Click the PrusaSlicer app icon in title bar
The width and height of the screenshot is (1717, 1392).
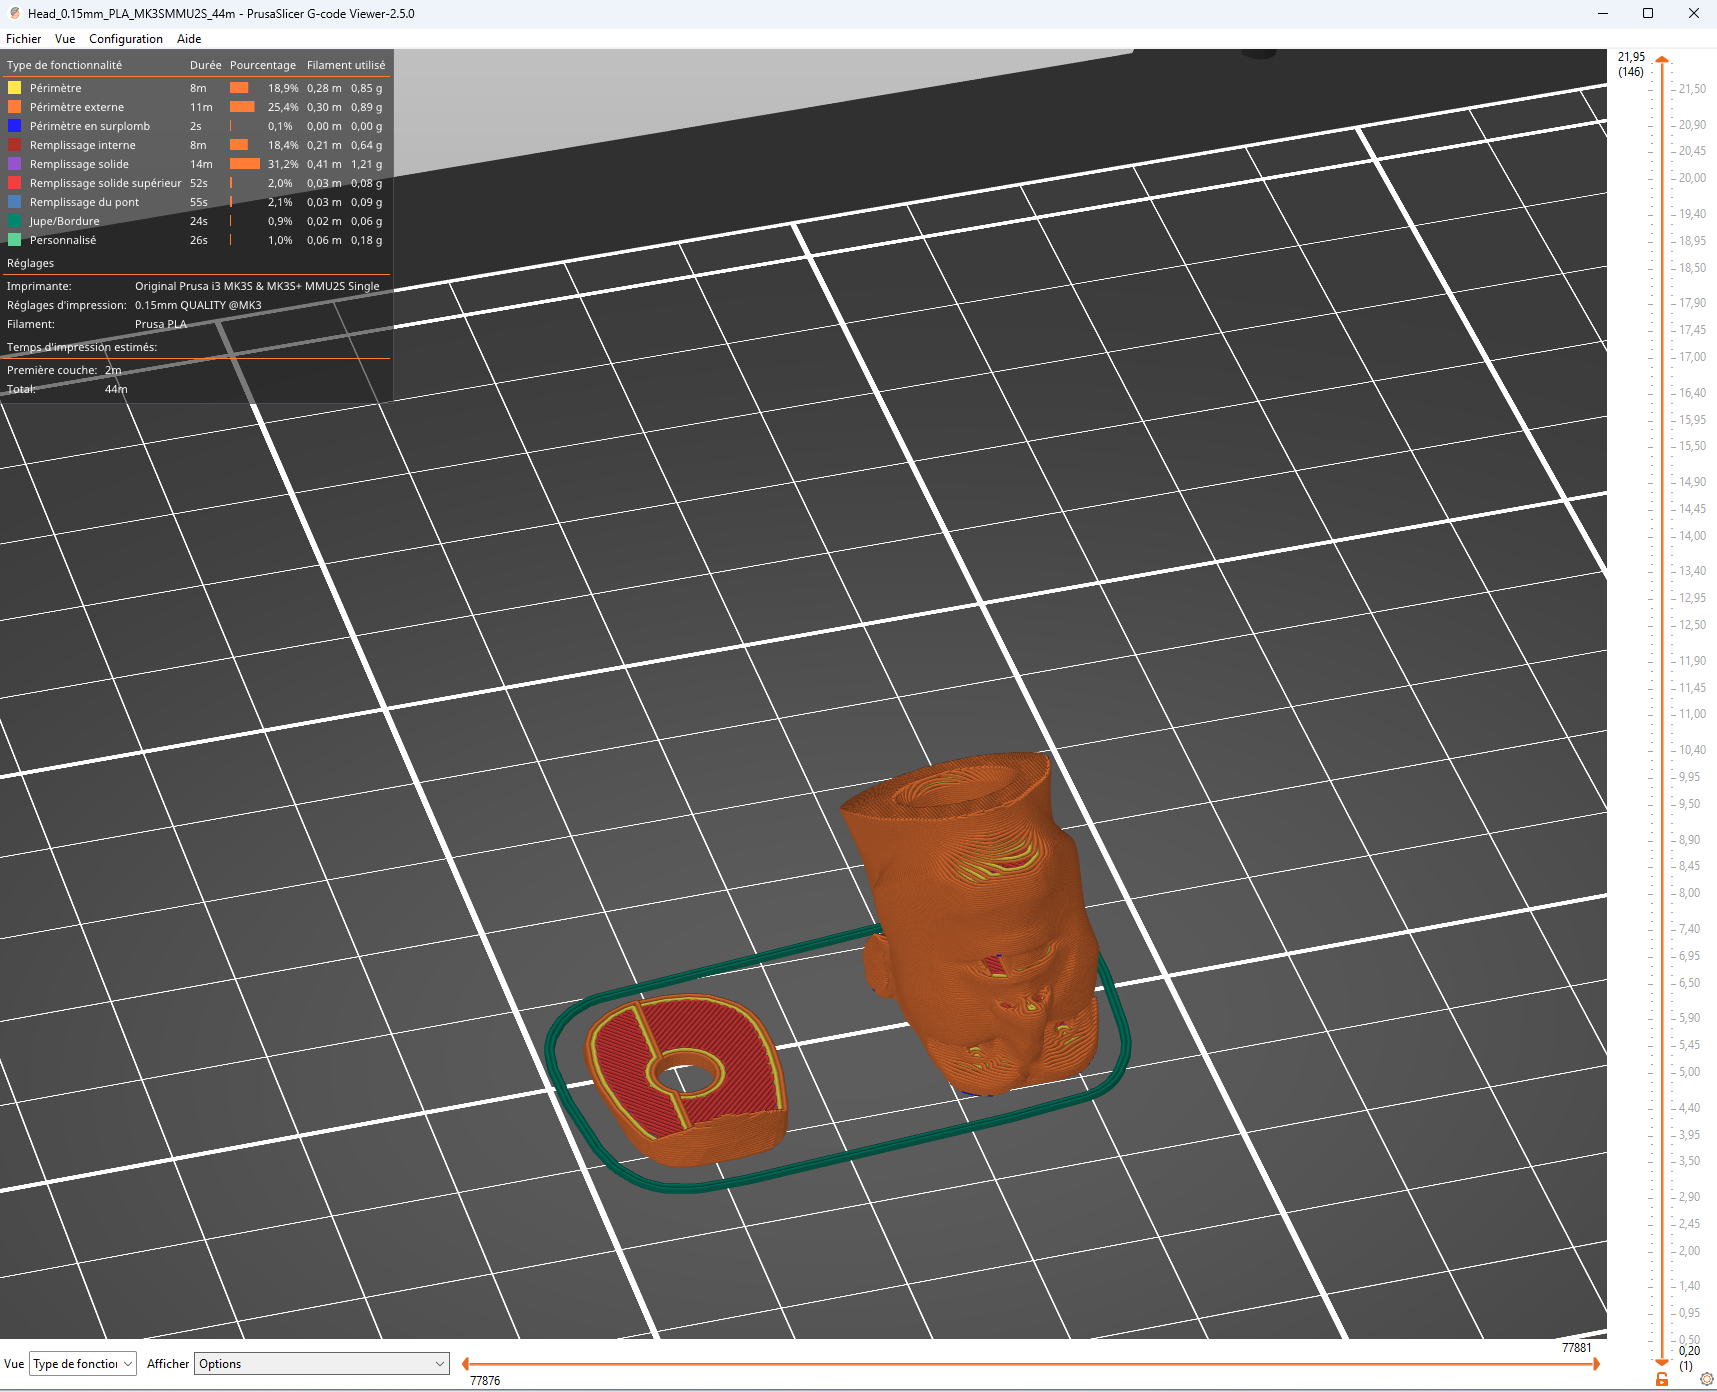click(14, 13)
